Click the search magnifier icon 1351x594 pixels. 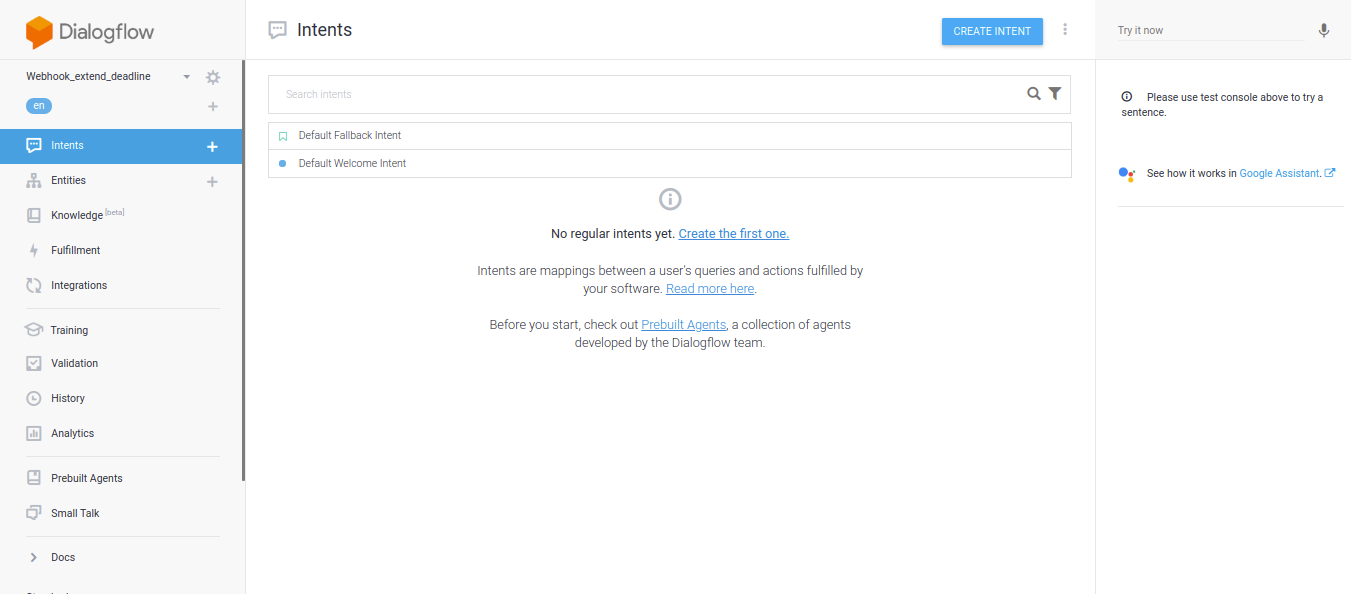1034,94
